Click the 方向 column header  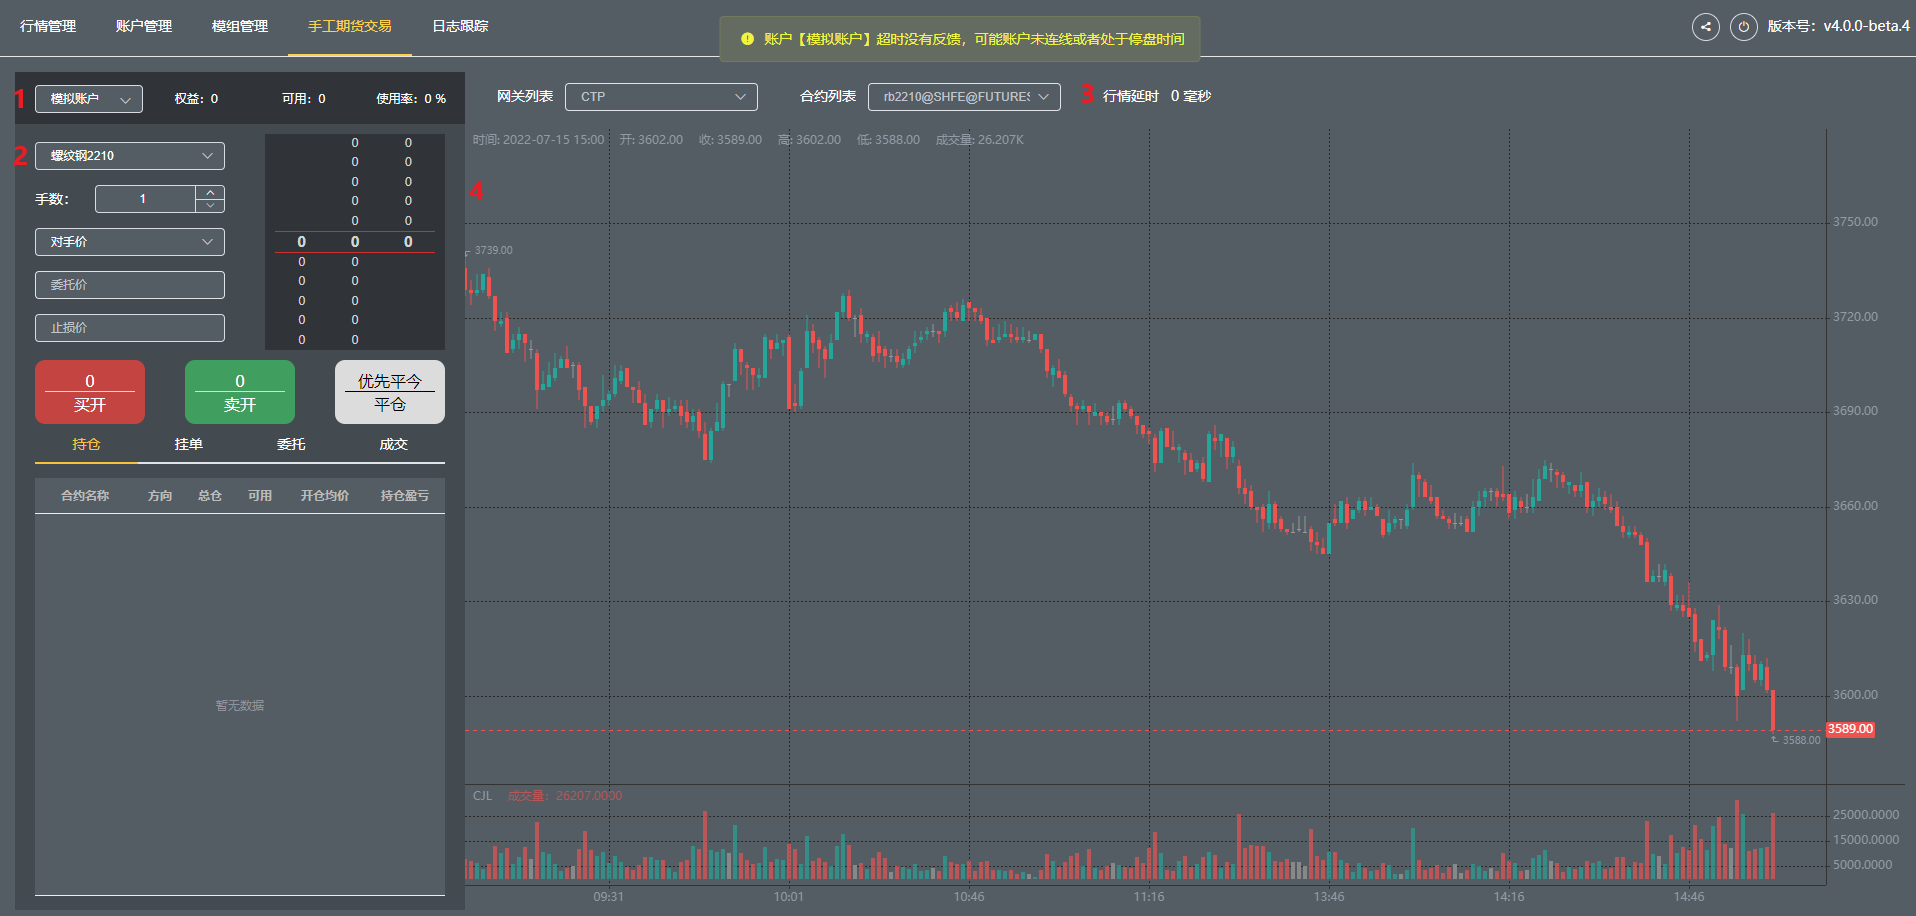(160, 496)
